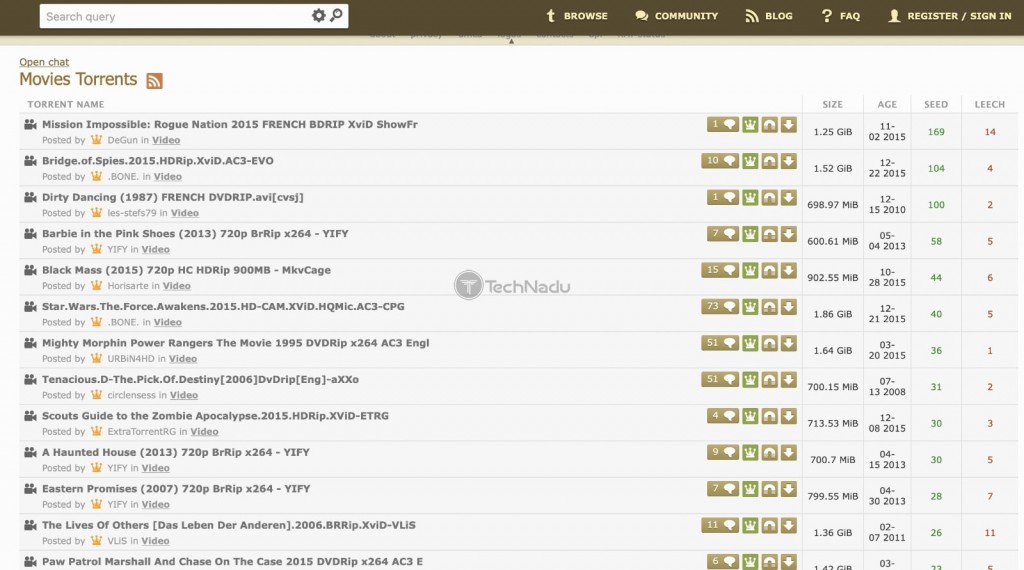This screenshot has width=1024, height=570.
Task: Download Star Wars Force Awakens torrent
Action: 789,307
